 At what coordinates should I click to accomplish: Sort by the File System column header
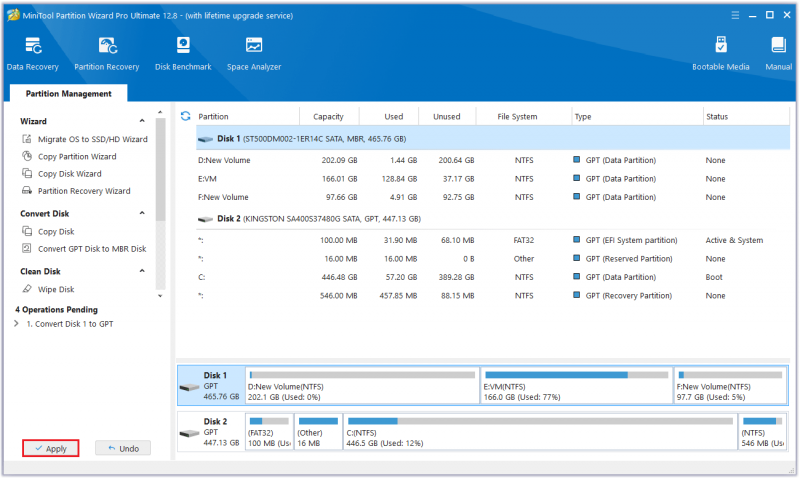pos(517,116)
